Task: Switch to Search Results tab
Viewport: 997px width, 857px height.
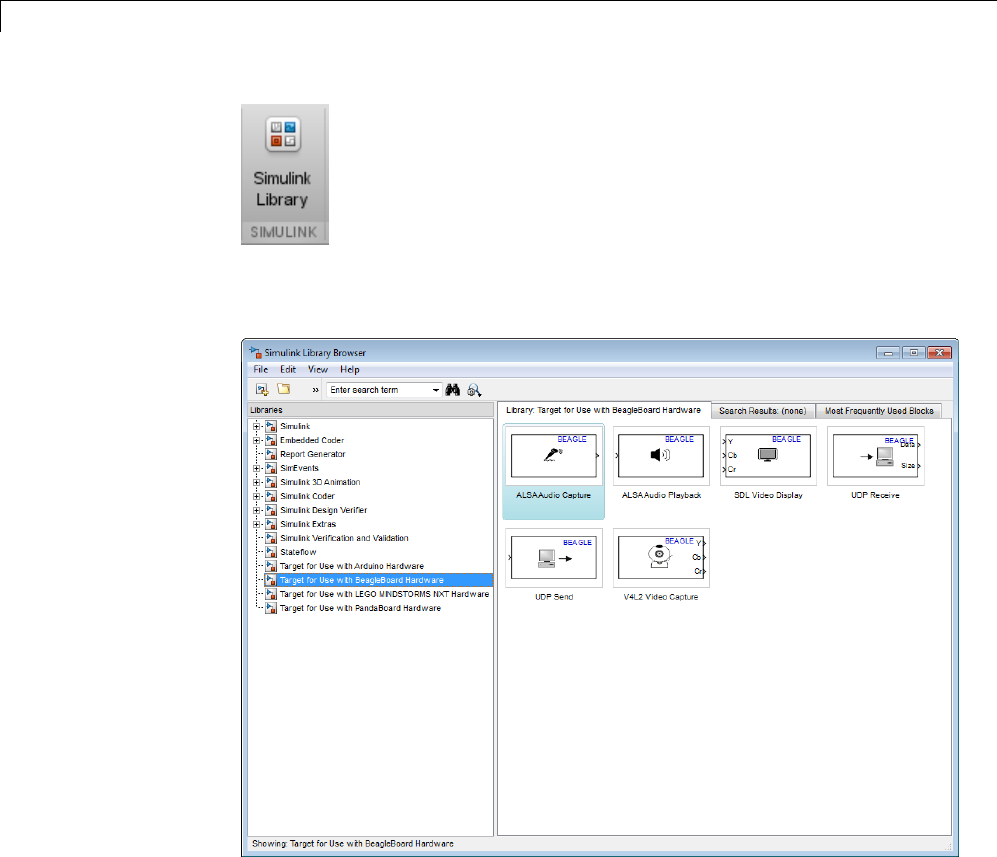Action: tap(762, 411)
